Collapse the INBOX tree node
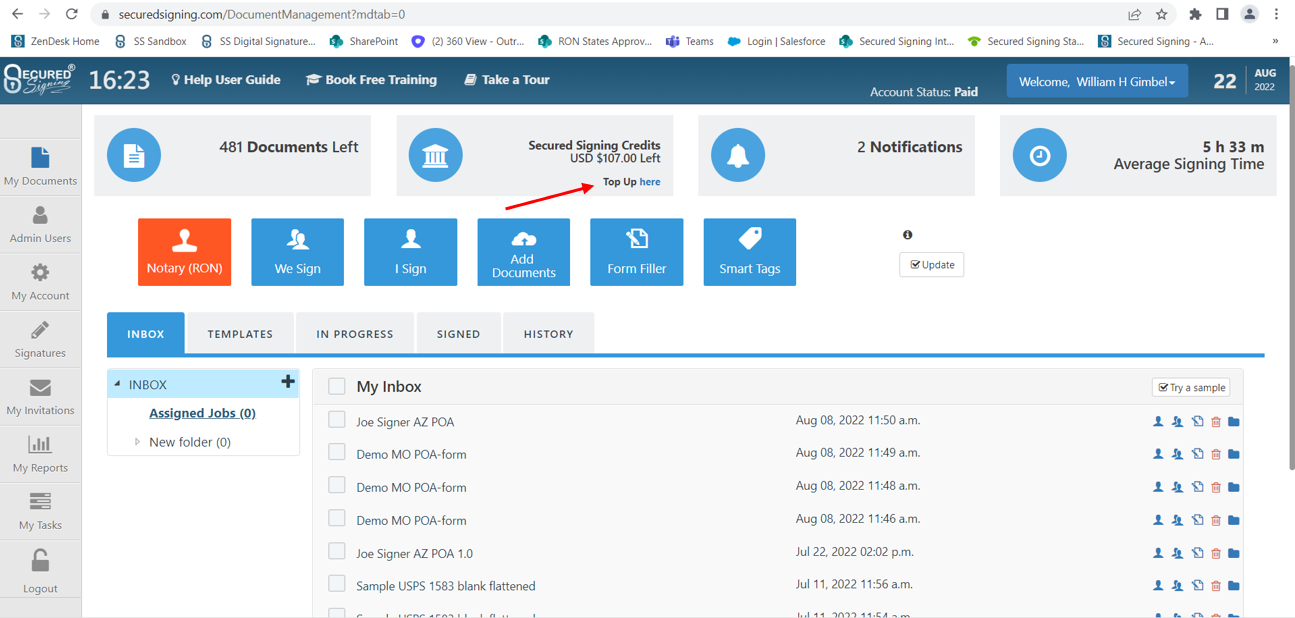Screen dimensions: 1295x618 pos(117,384)
